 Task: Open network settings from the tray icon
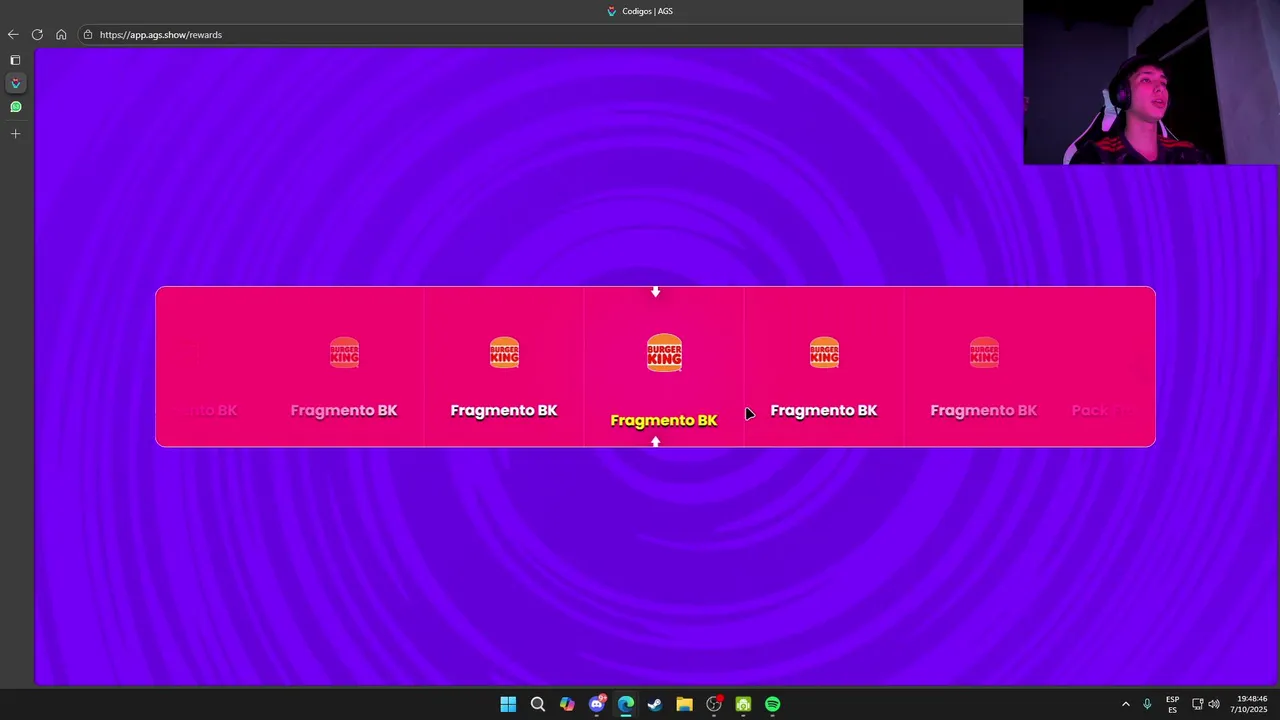pyautogui.click(x=1197, y=704)
